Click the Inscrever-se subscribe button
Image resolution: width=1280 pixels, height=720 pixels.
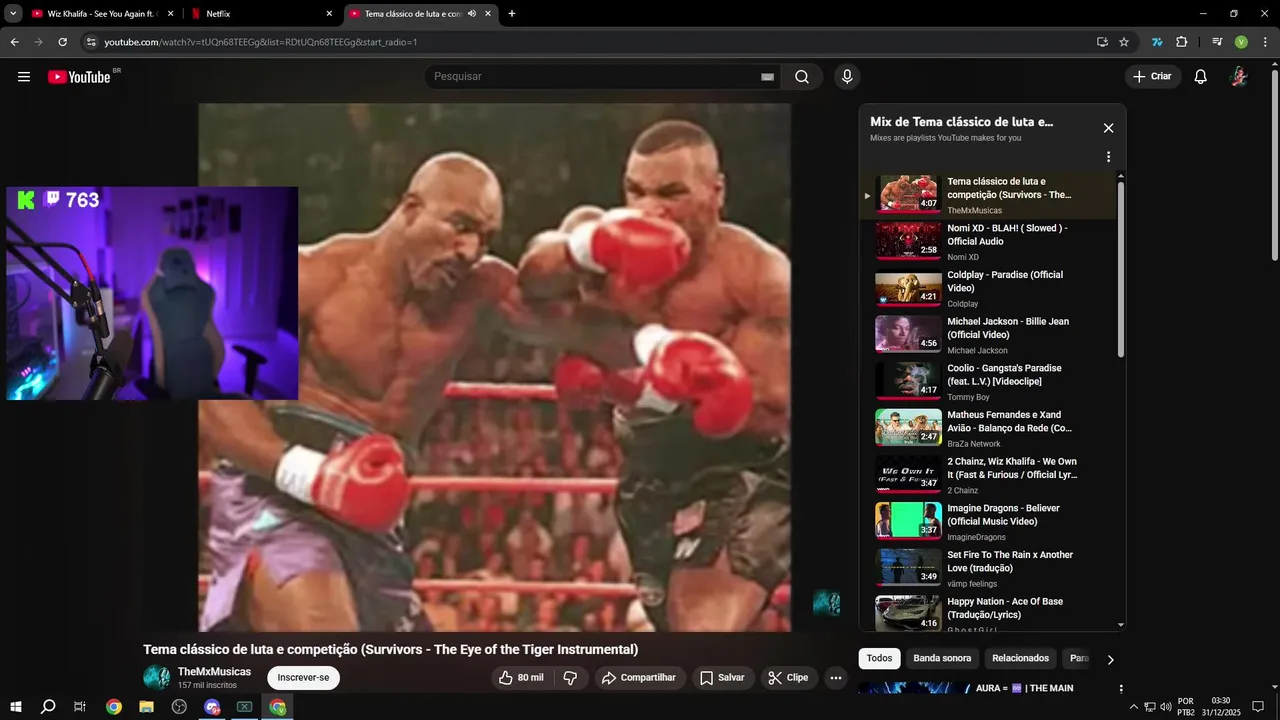tap(303, 678)
